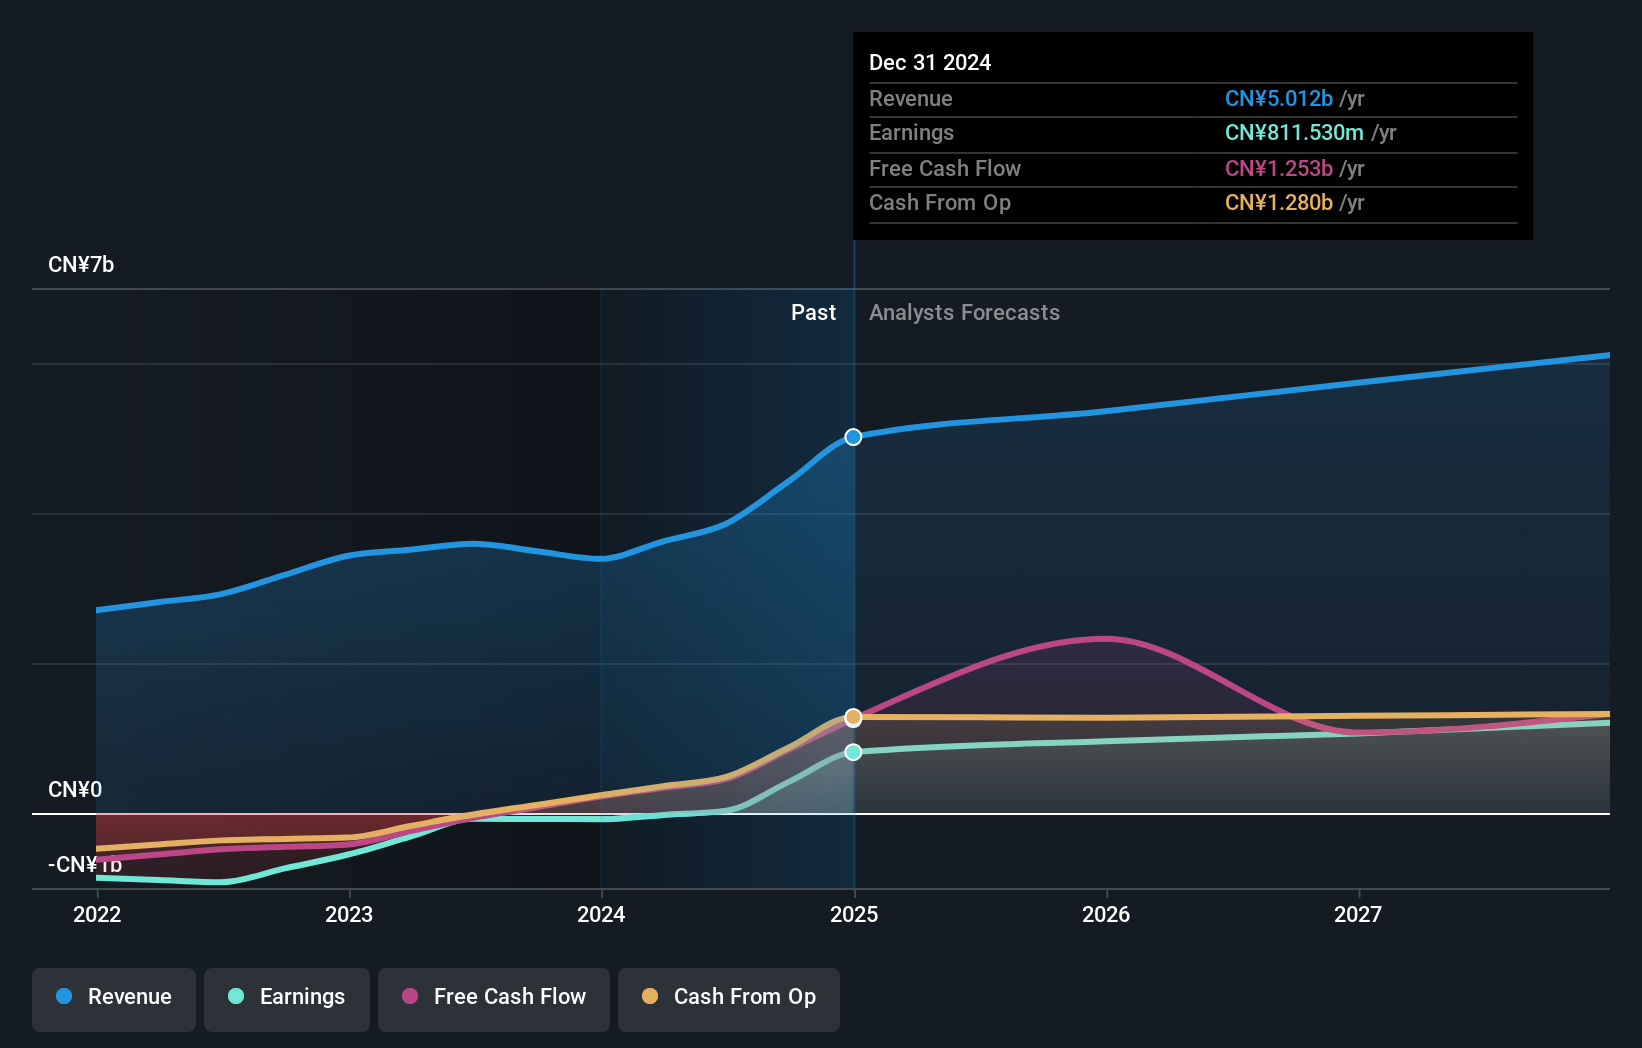
Task: Click the pink Free Cash Flow legend dot
Action: pyautogui.click(x=410, y=996)
